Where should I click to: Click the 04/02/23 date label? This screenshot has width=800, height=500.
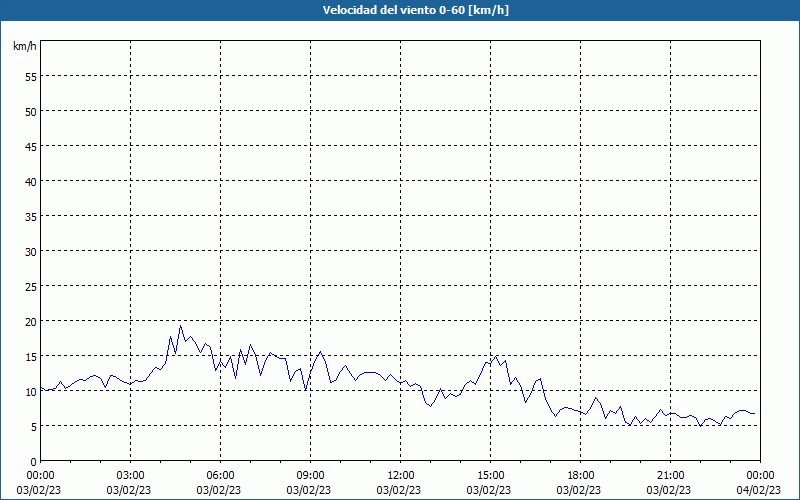(759, 490)
